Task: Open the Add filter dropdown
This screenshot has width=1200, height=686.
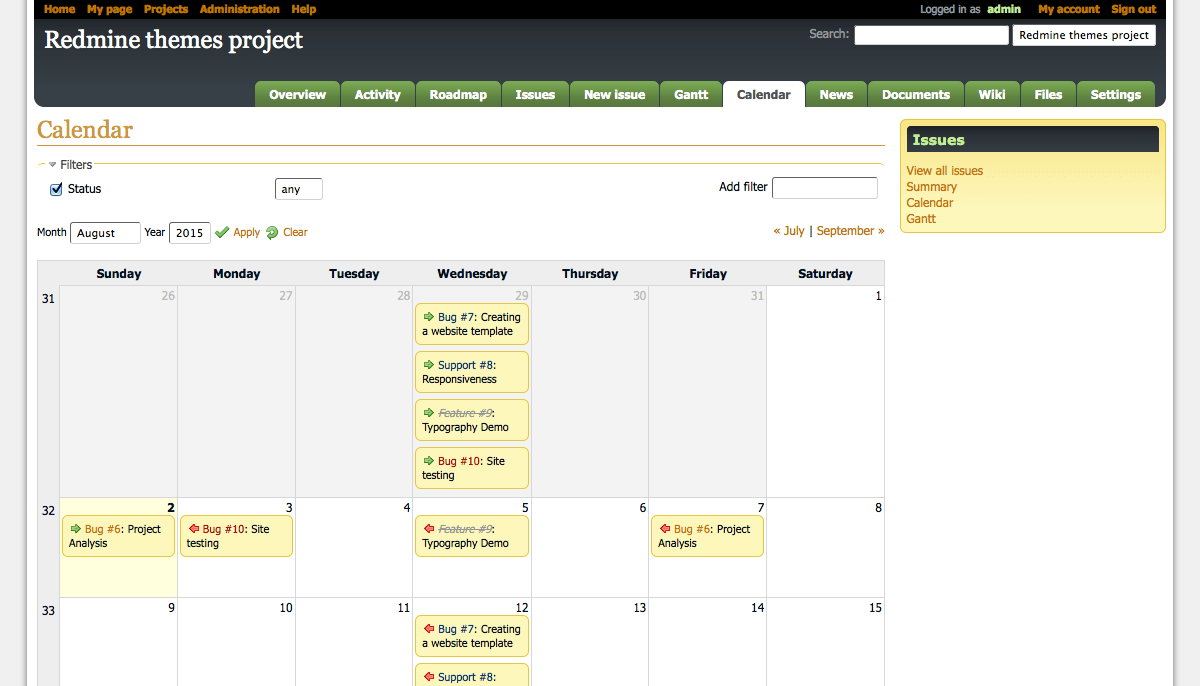Action: (x=825, y=188)
